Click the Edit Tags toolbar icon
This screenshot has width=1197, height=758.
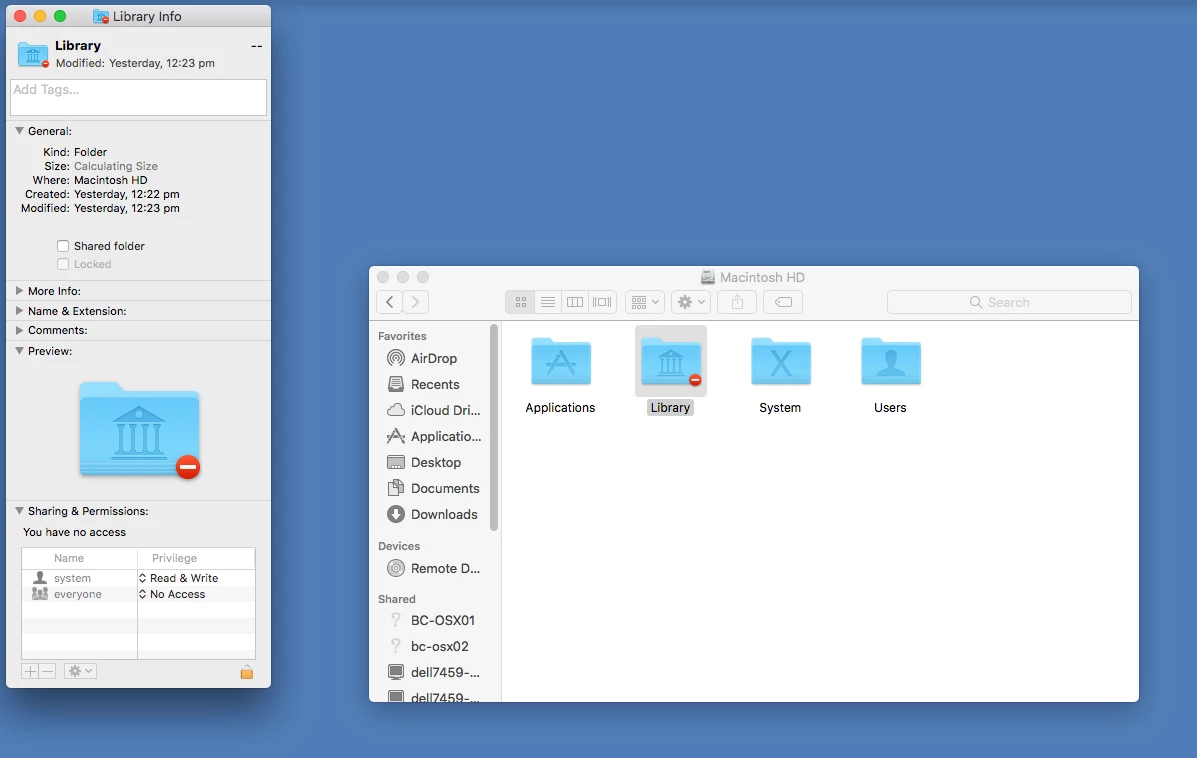(x=782, y=302)
